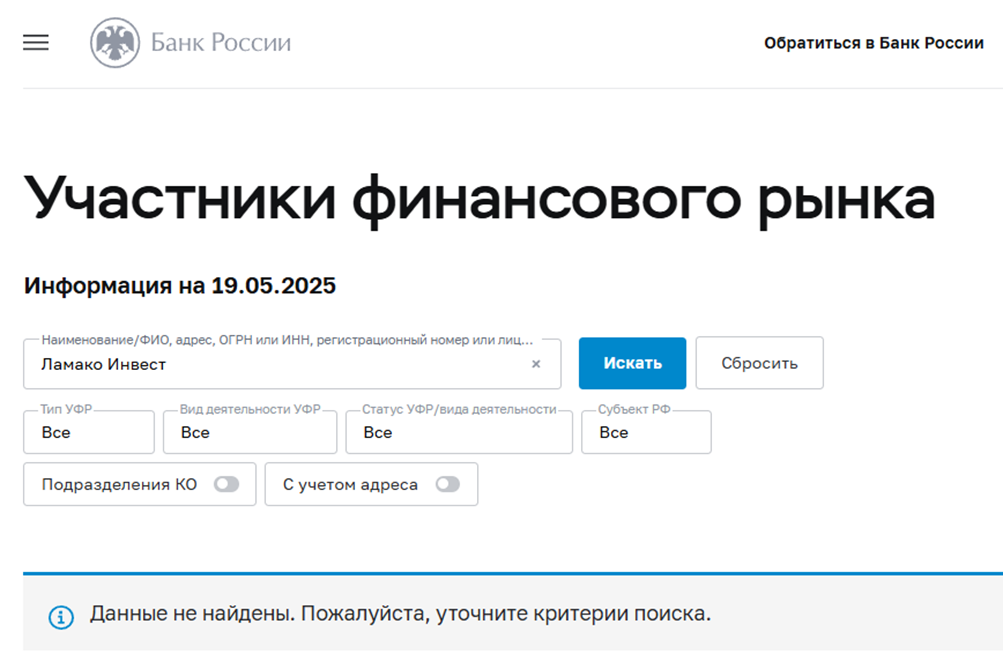The height and width of the screenshot is (669, 1003).
Task: Open the Тип УФР dropdown
Action: [x=89, y=432]
